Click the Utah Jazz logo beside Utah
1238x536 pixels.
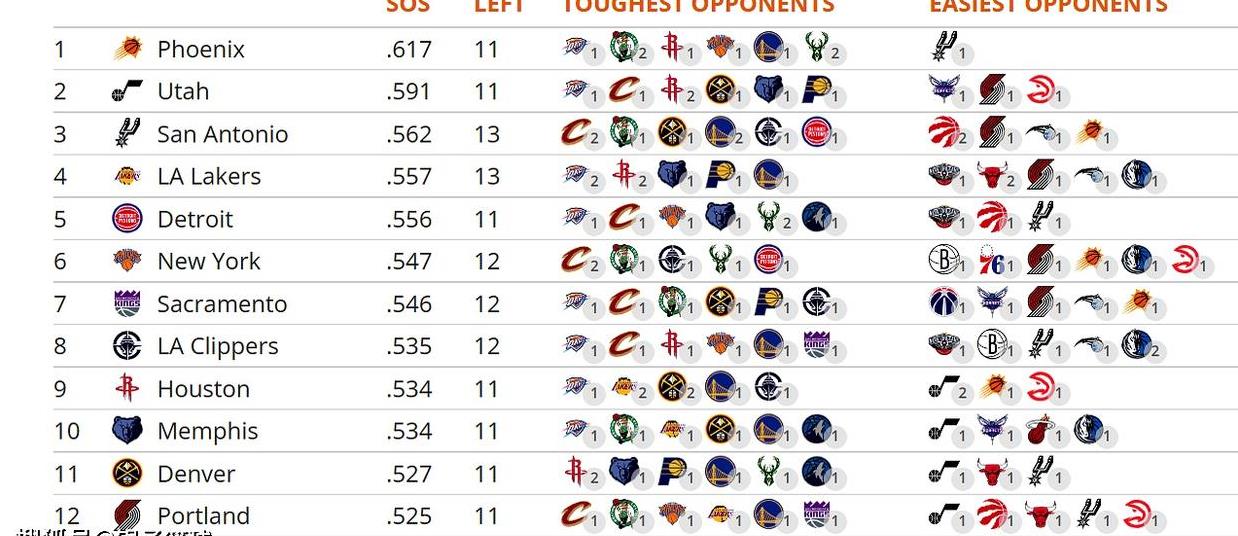pyautogui.click(x=127, y=91)
